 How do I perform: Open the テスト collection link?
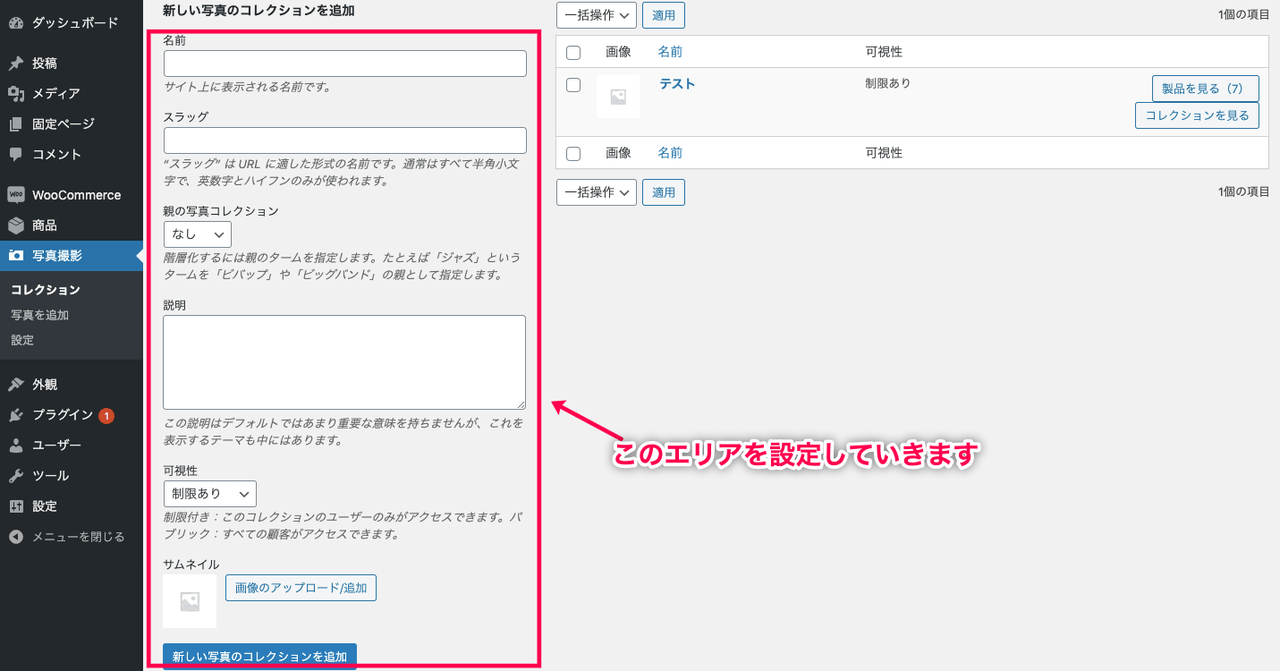pyautogui.click(x=677, y=84)
